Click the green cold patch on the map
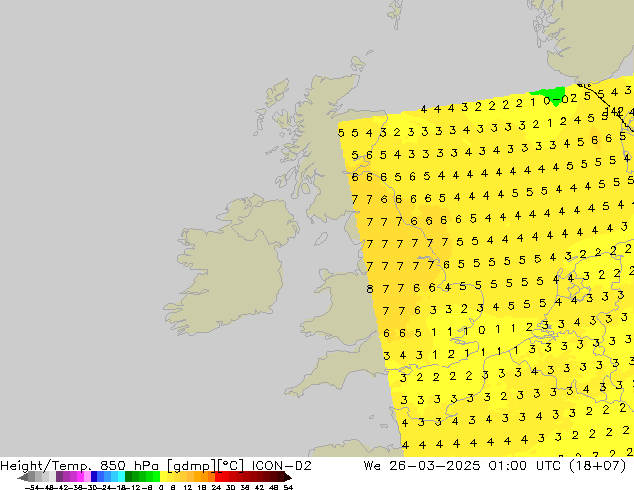This screenshot has width=634, height=490. click(552, 95)
